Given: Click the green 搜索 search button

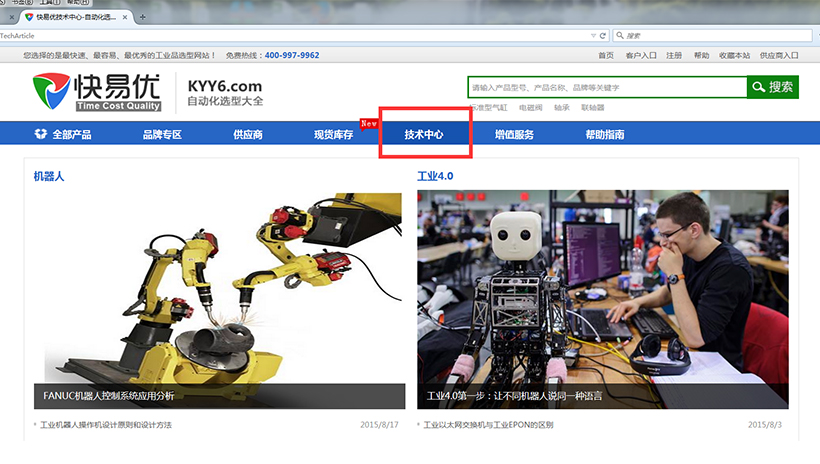Looking at the screenshot, I should tap(772, 87).
